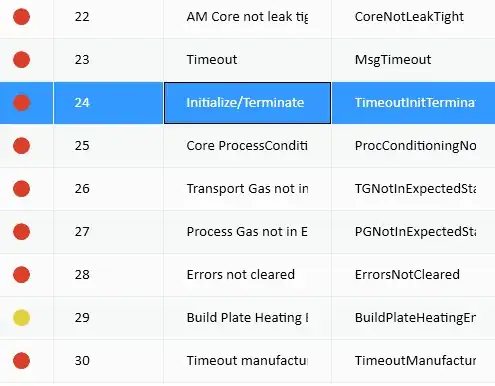
Task: Select the Initialize/Terminate cell
Action: (247, 103)
